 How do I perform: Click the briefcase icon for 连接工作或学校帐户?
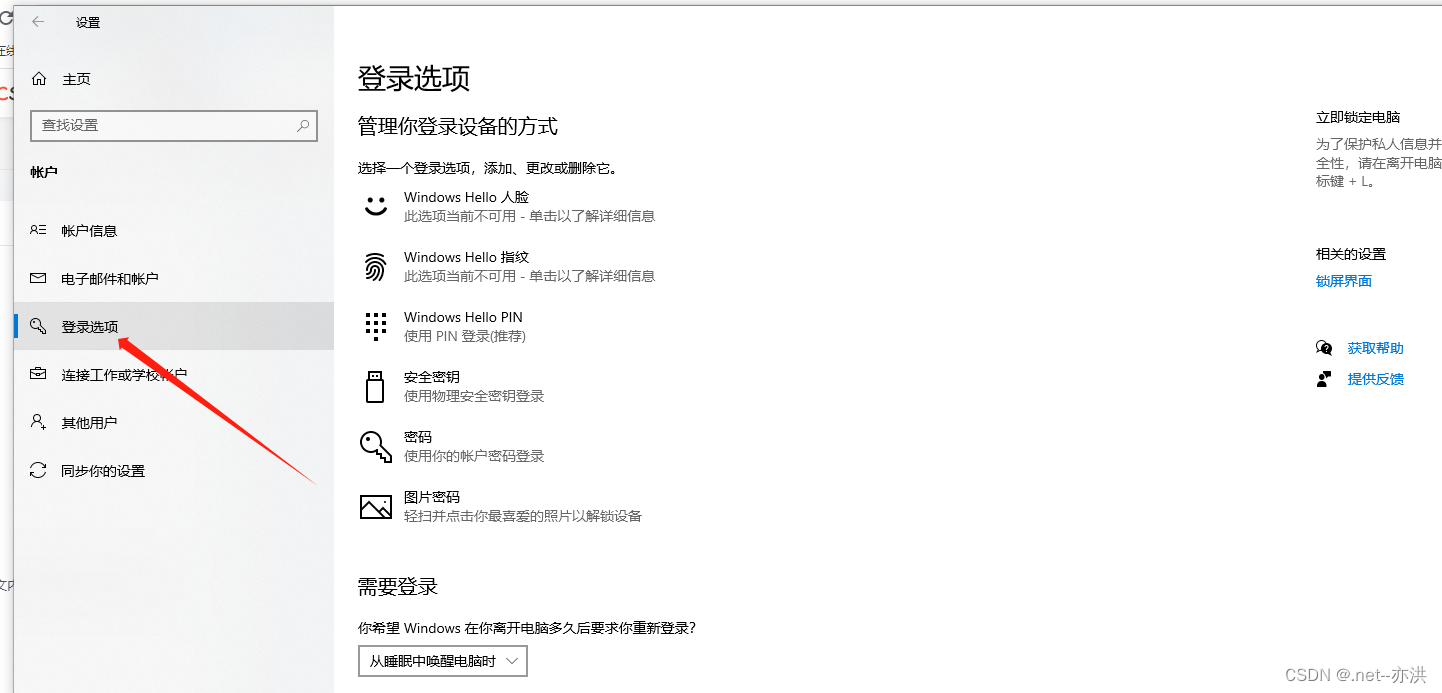tap(38, 374)
